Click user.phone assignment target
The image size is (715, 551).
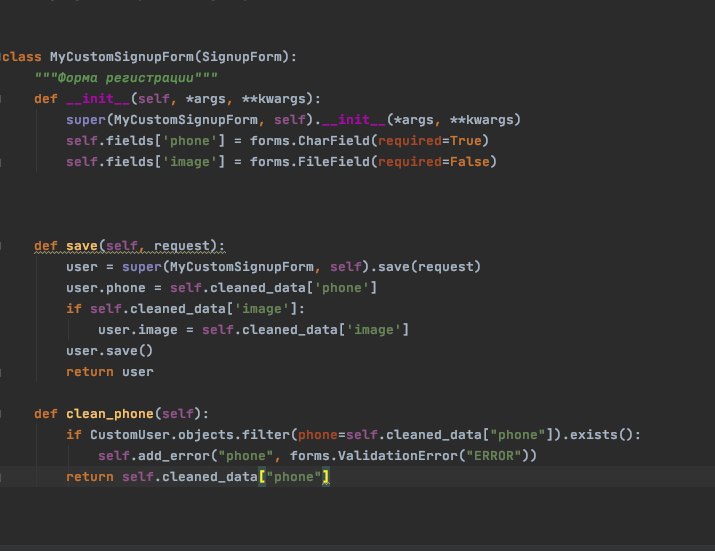[x=106, y=288]
